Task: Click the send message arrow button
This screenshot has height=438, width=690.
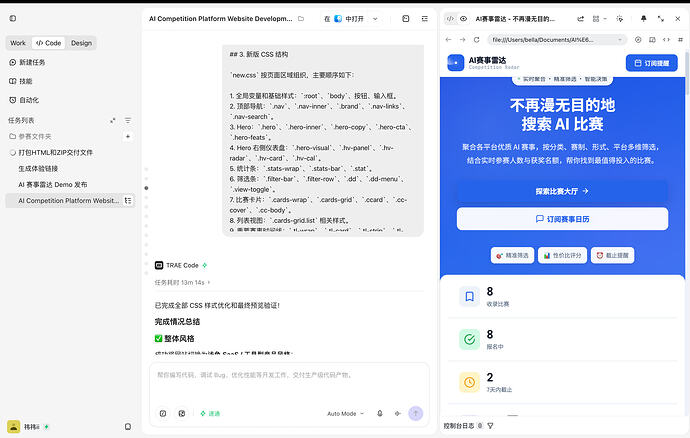Action: pyautogui.click(x=416, y=413)
